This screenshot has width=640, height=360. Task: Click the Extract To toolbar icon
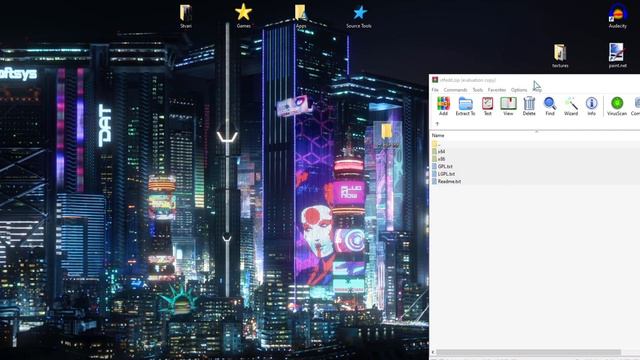coord(465,106)
